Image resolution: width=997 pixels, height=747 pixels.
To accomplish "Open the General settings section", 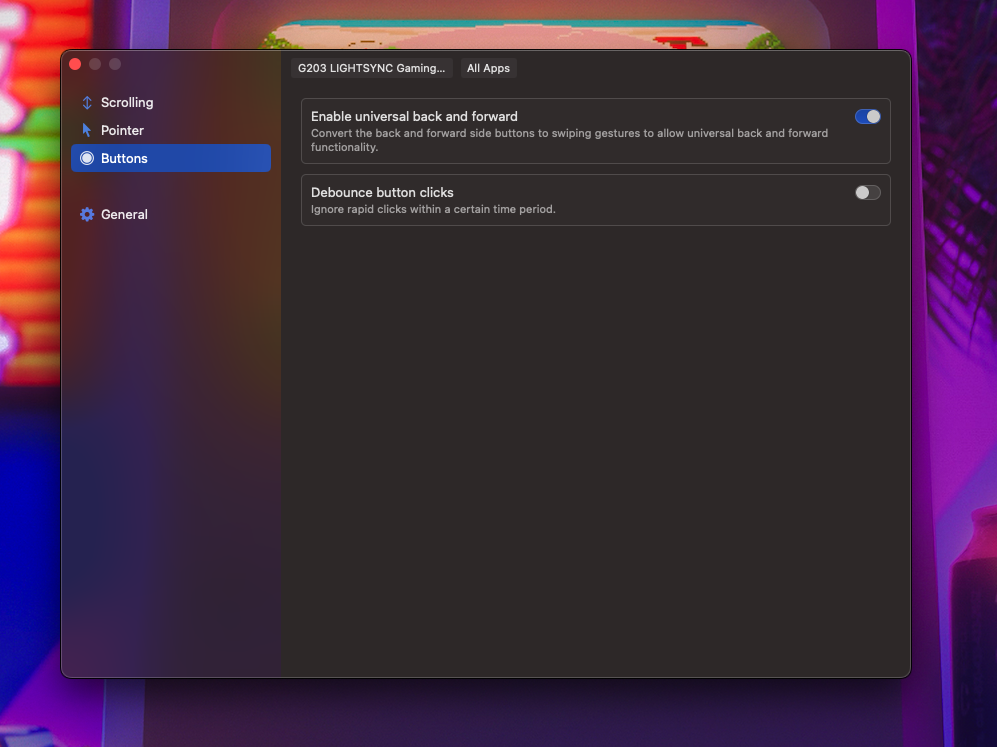I will 124,215.
